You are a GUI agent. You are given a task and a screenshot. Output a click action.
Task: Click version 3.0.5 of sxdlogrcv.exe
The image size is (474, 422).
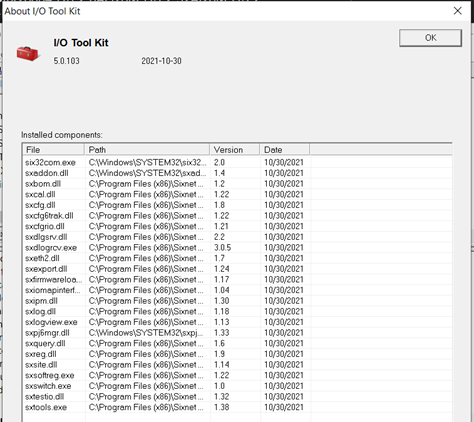222,248
